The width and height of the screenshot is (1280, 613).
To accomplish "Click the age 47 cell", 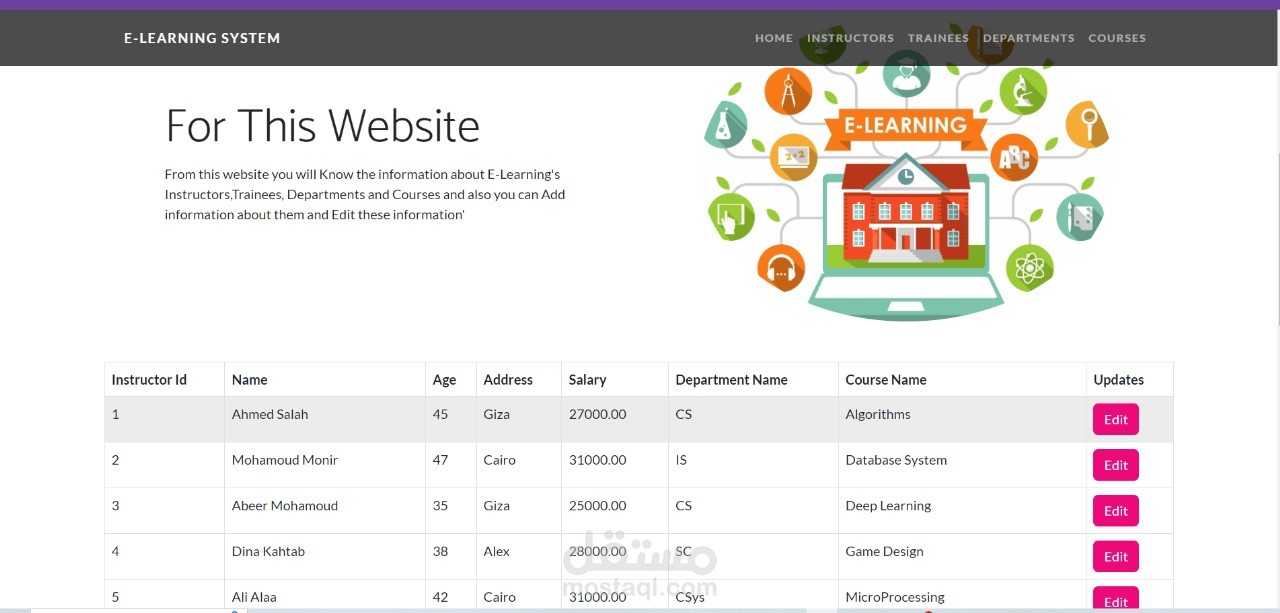I will [x=451, y=465].
